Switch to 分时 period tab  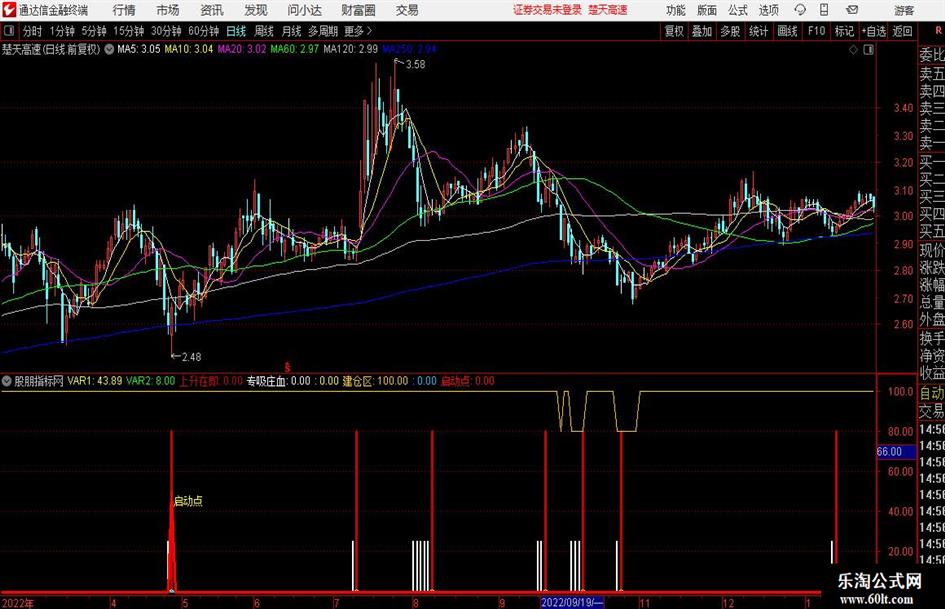32,31
